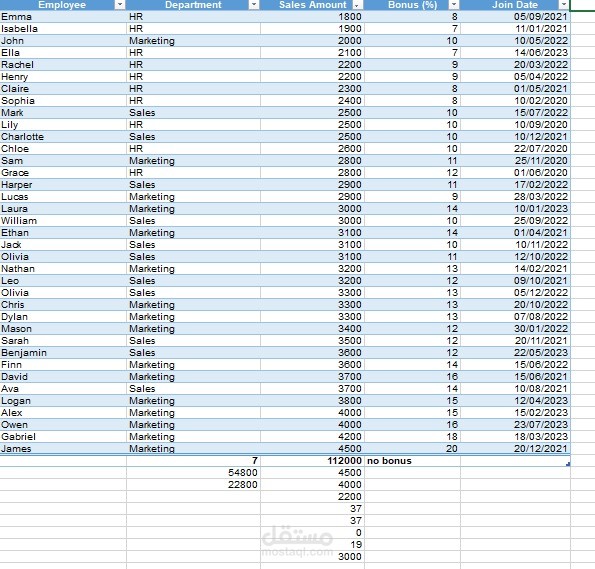
Task: Select the Owen employee cell
Action: pyautogui.click(x=63, y=424)
